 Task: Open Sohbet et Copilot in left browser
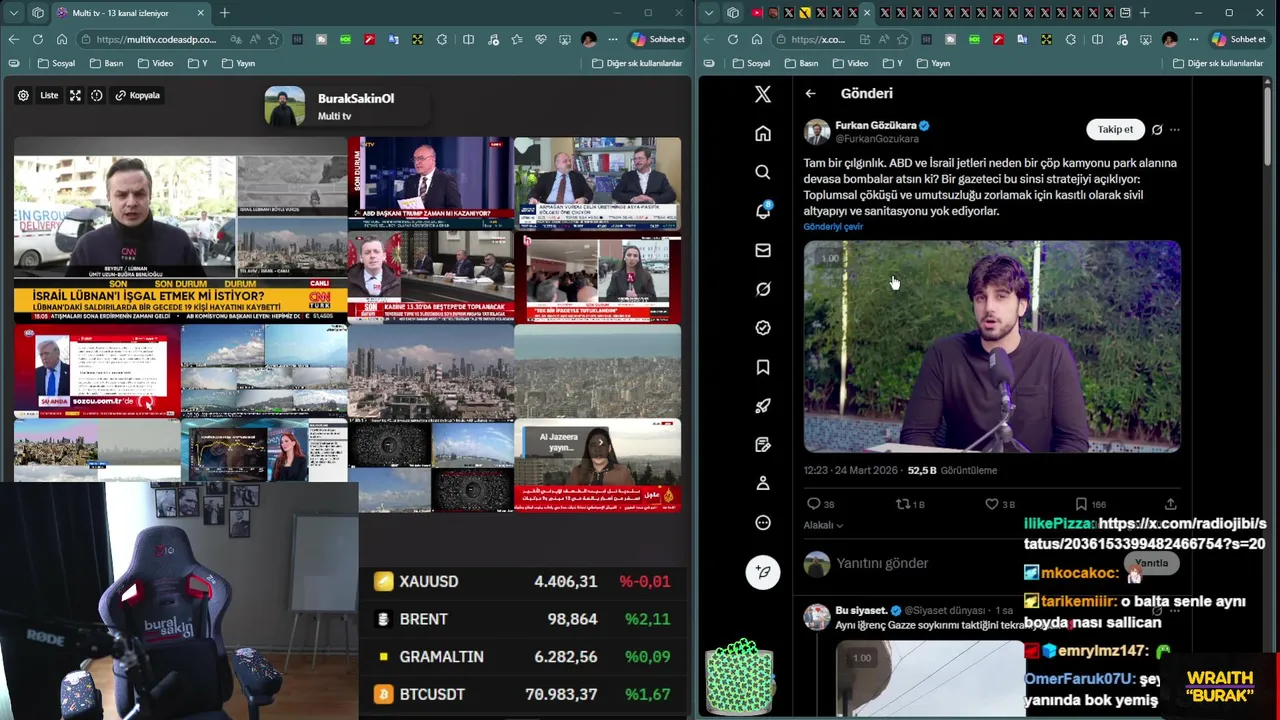[x=658, y=39]
